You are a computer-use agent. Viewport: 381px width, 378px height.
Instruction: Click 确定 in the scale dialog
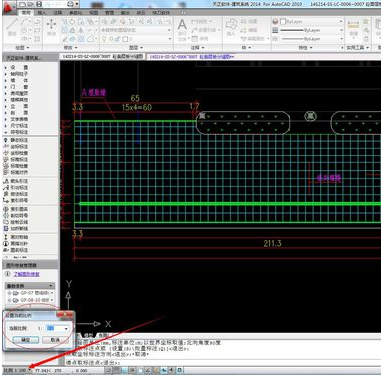[x=26, y=340]
